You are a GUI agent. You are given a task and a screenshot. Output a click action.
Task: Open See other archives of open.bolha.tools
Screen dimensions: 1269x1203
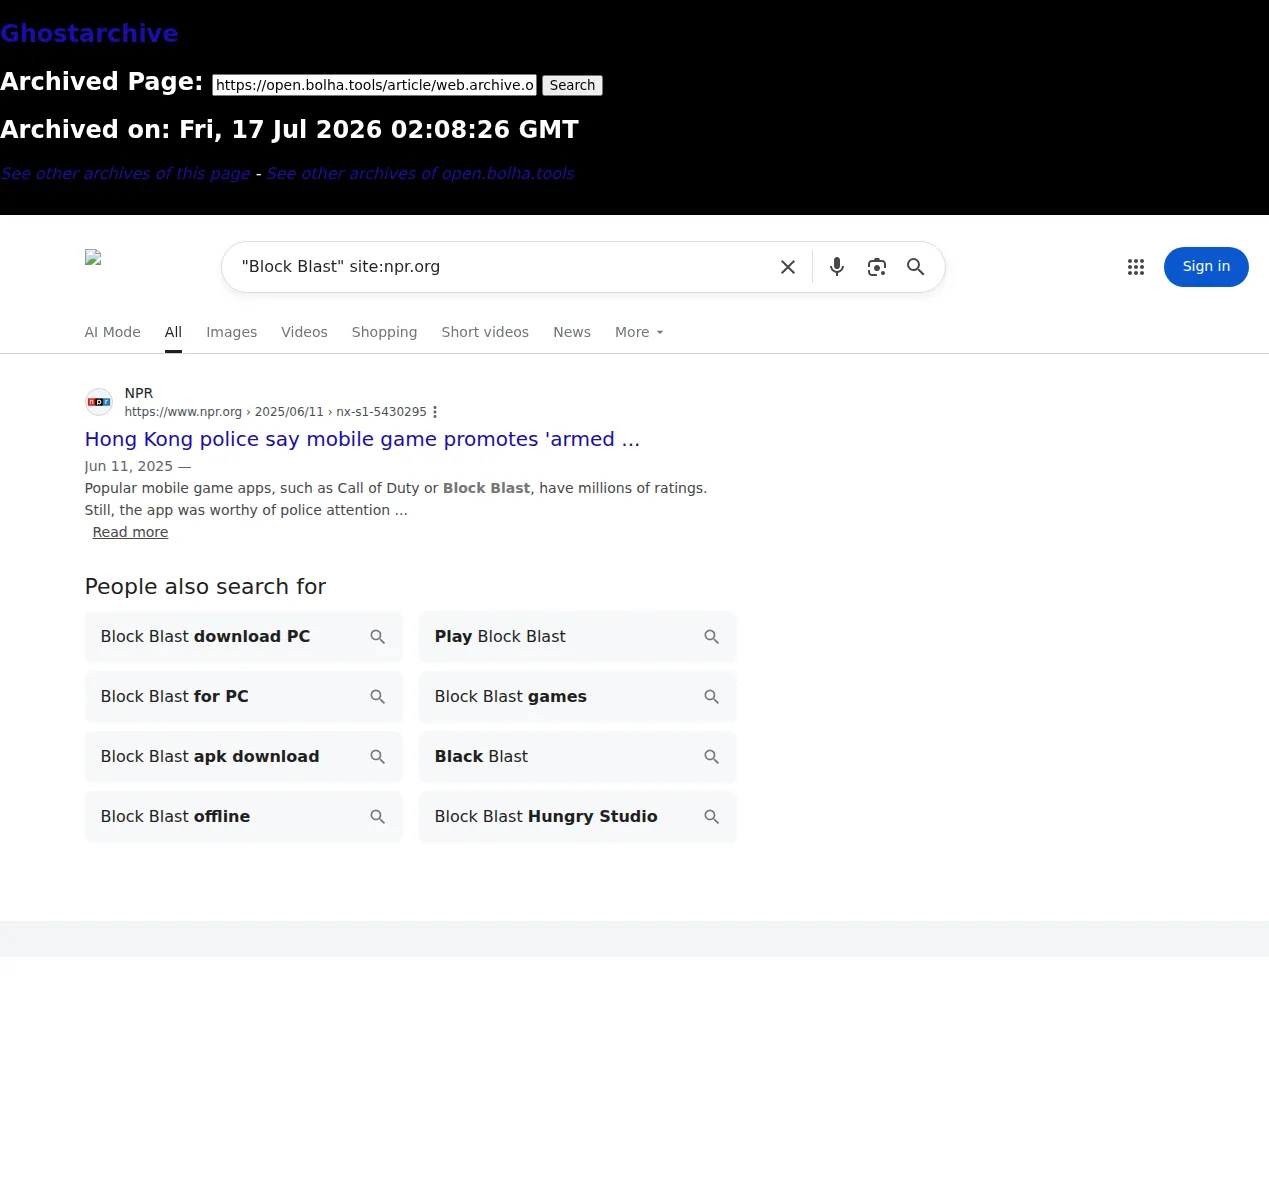[420, 173]
